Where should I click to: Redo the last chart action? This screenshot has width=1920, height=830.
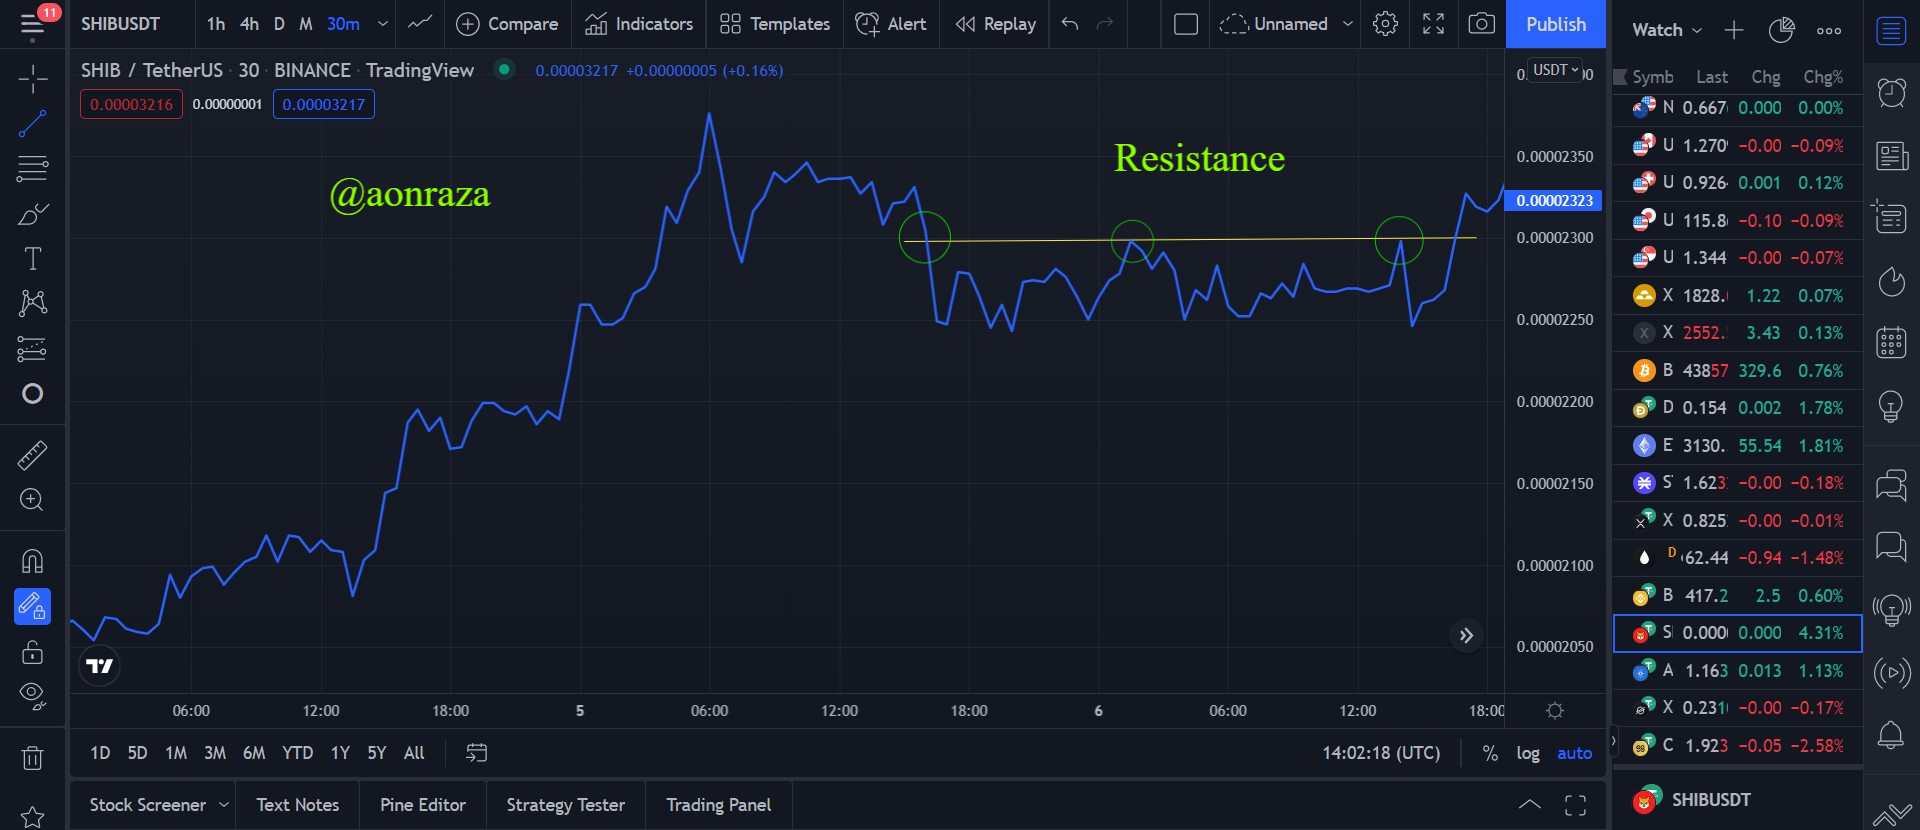(1105, 24)
